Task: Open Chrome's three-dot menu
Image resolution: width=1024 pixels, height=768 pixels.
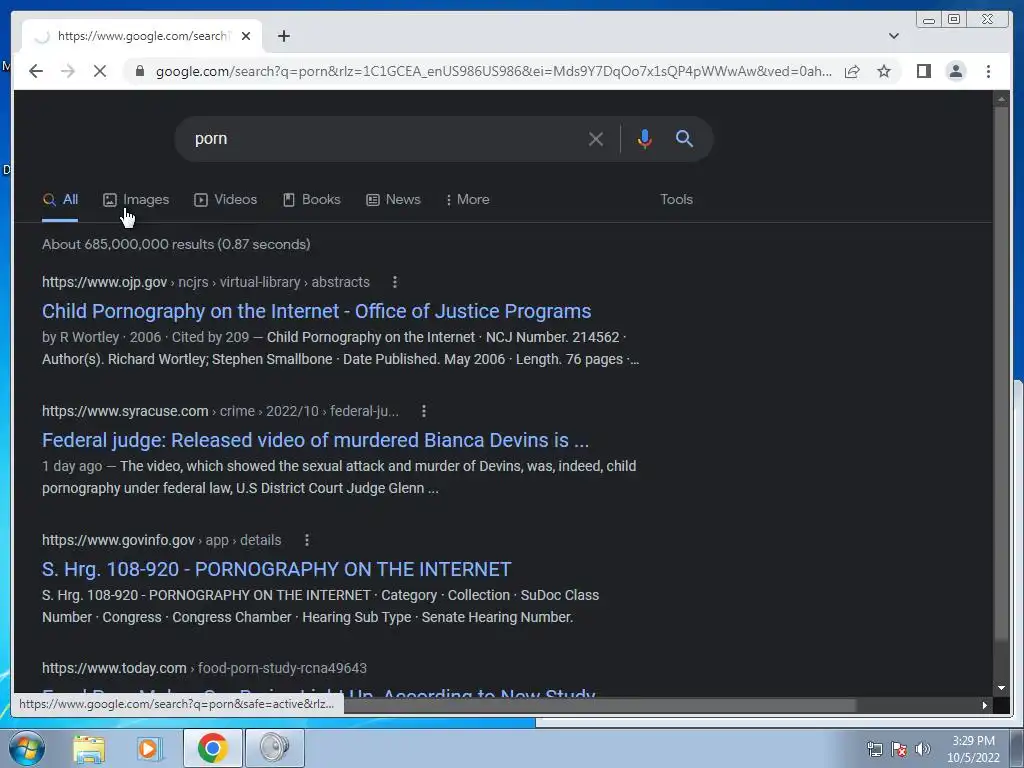Action: (x=988, y=71)
